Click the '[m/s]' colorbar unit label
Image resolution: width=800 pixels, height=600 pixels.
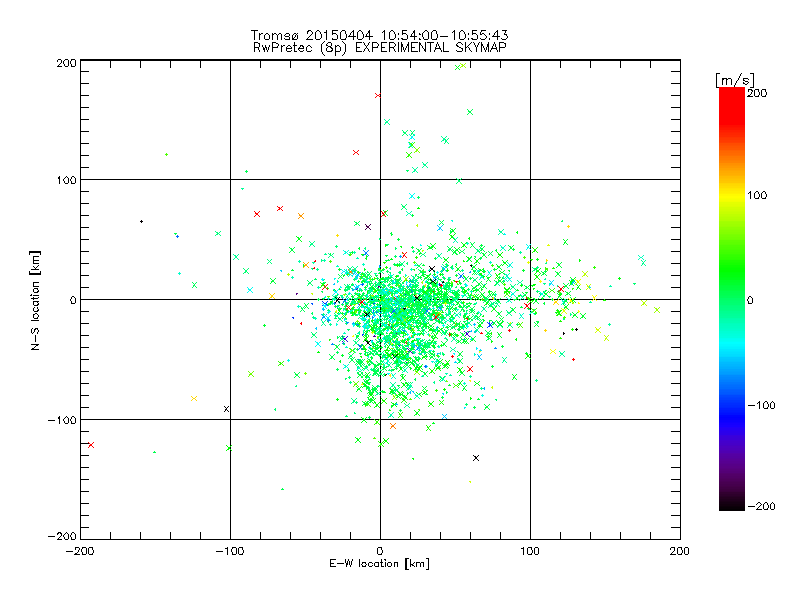coord(735,80)
